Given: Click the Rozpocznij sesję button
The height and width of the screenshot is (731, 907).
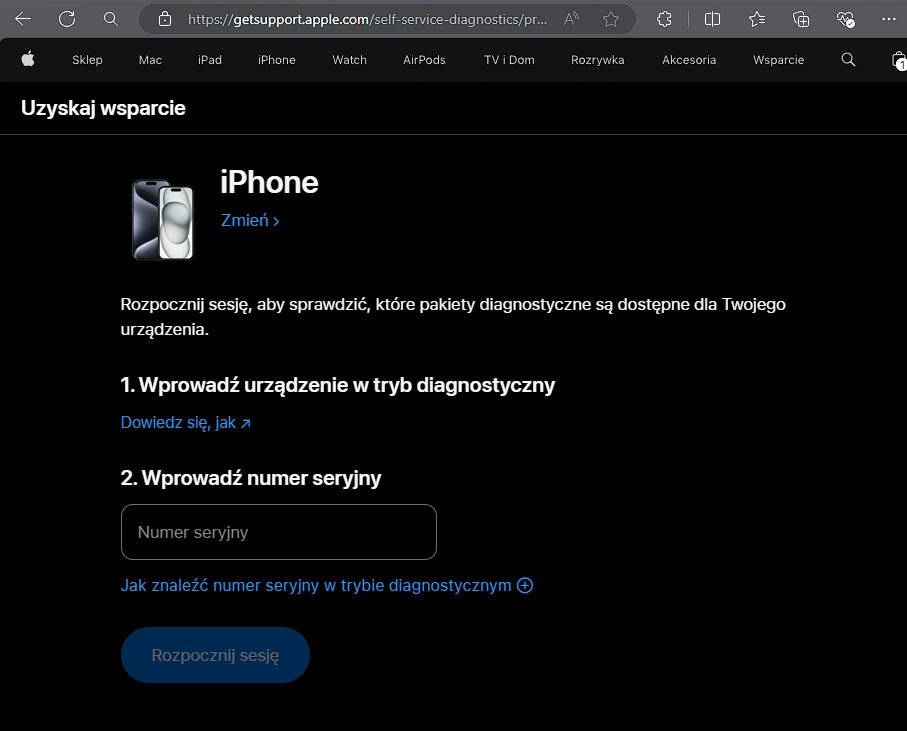Looking at the screenshot, I should click(215, 655).
